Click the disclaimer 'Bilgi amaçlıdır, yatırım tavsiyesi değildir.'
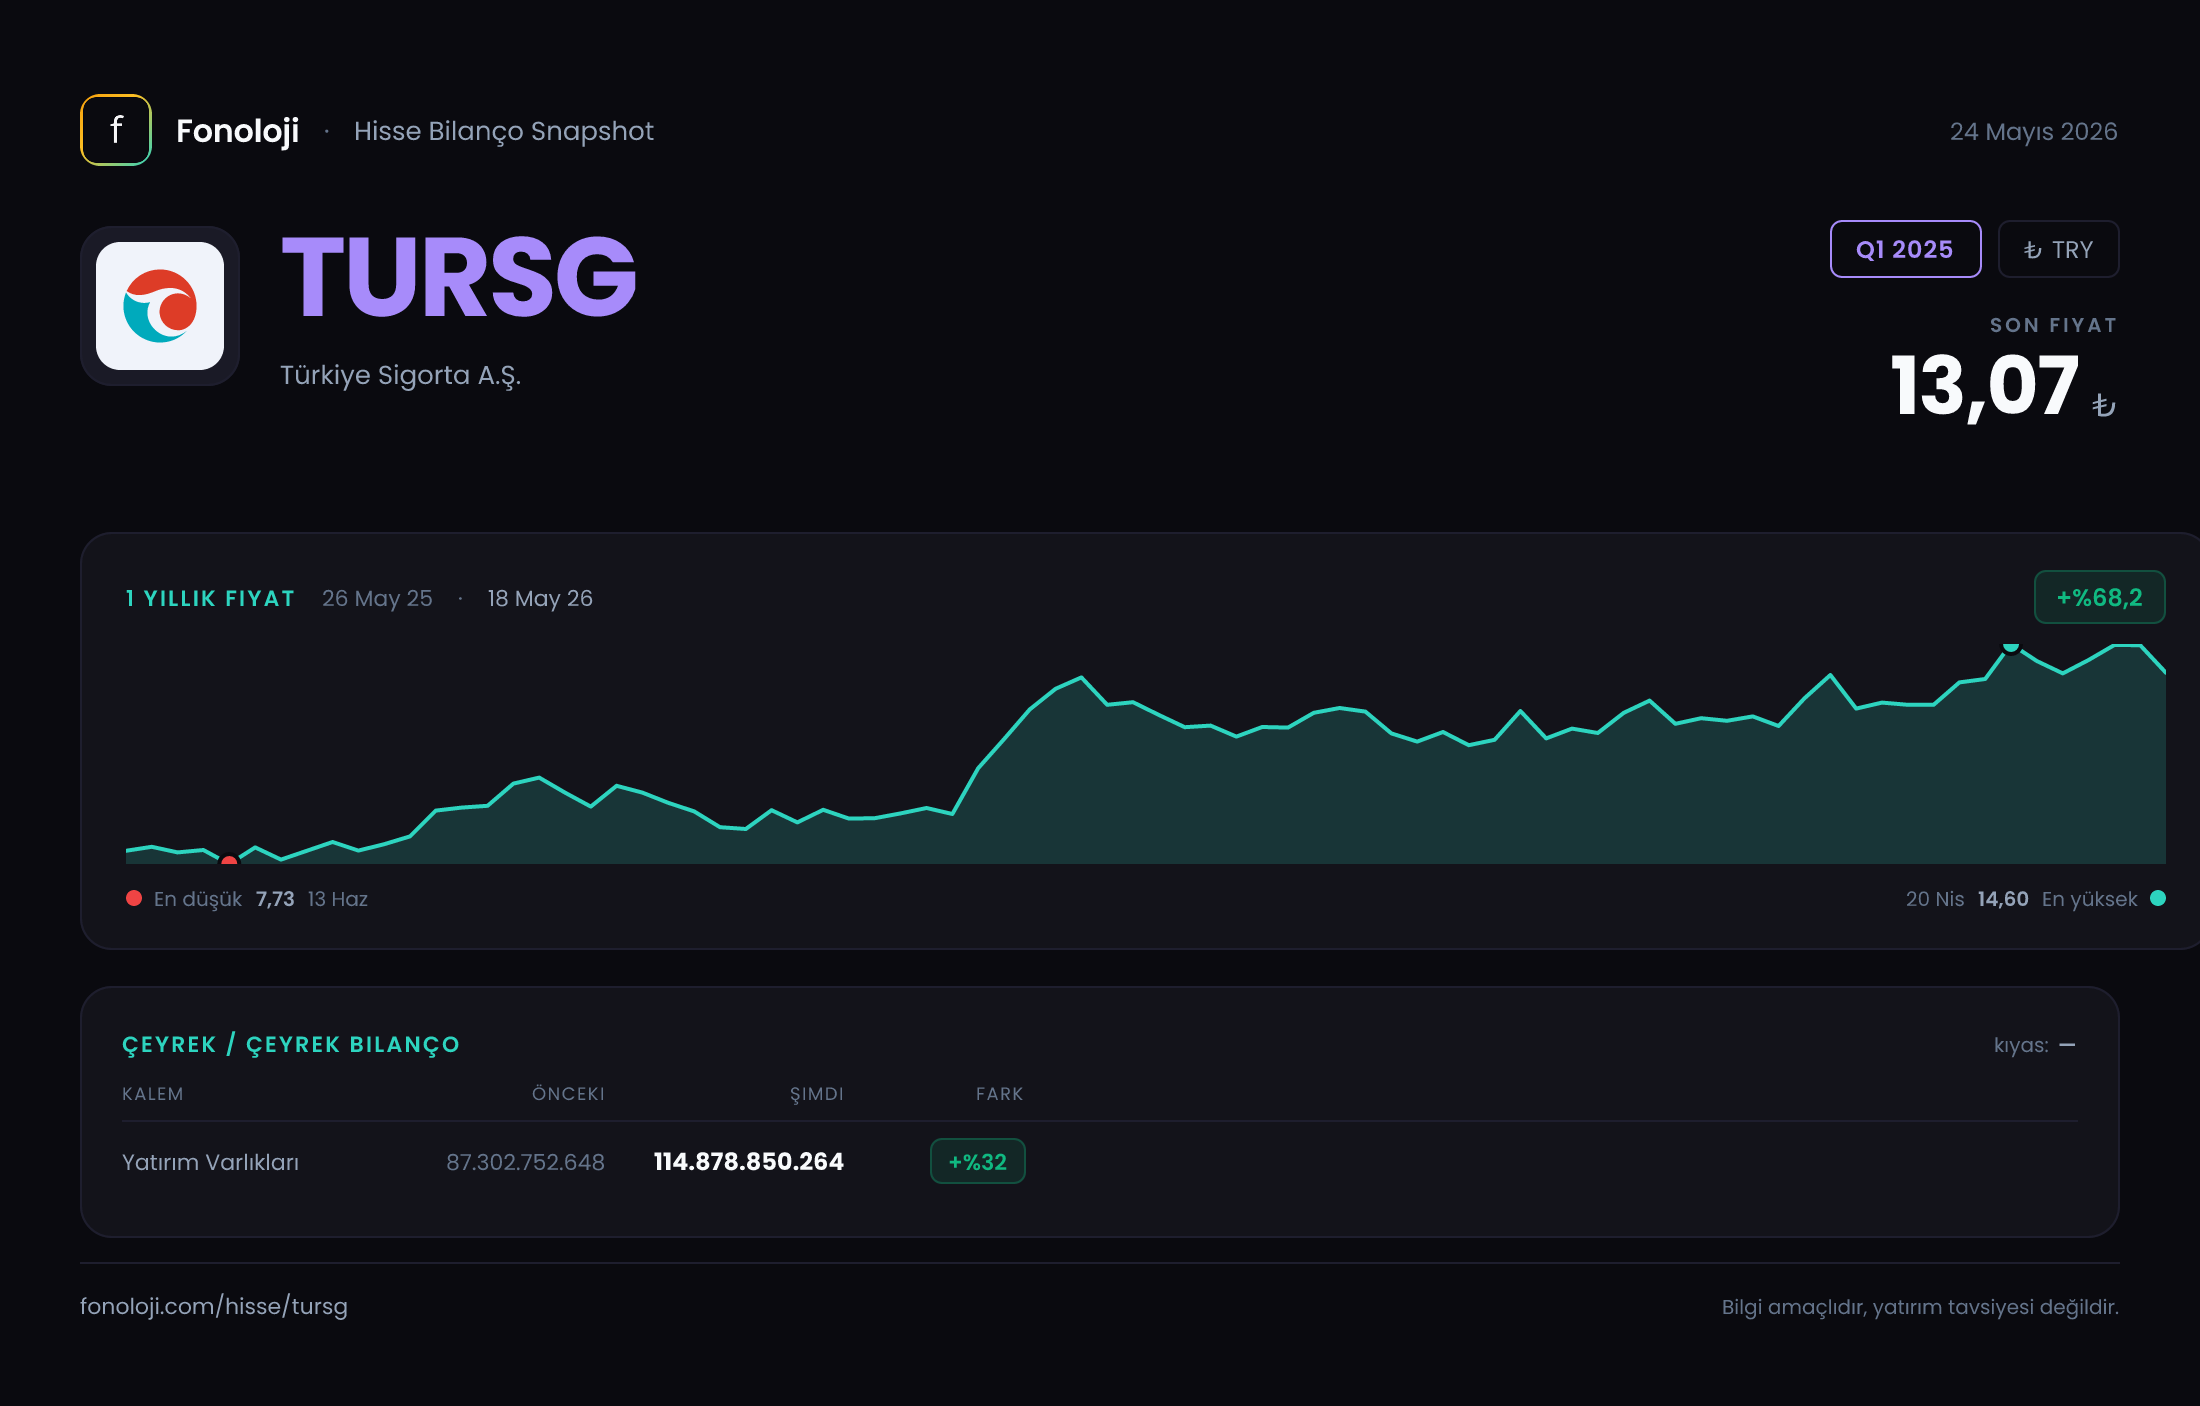 tap(1920, 1307)
